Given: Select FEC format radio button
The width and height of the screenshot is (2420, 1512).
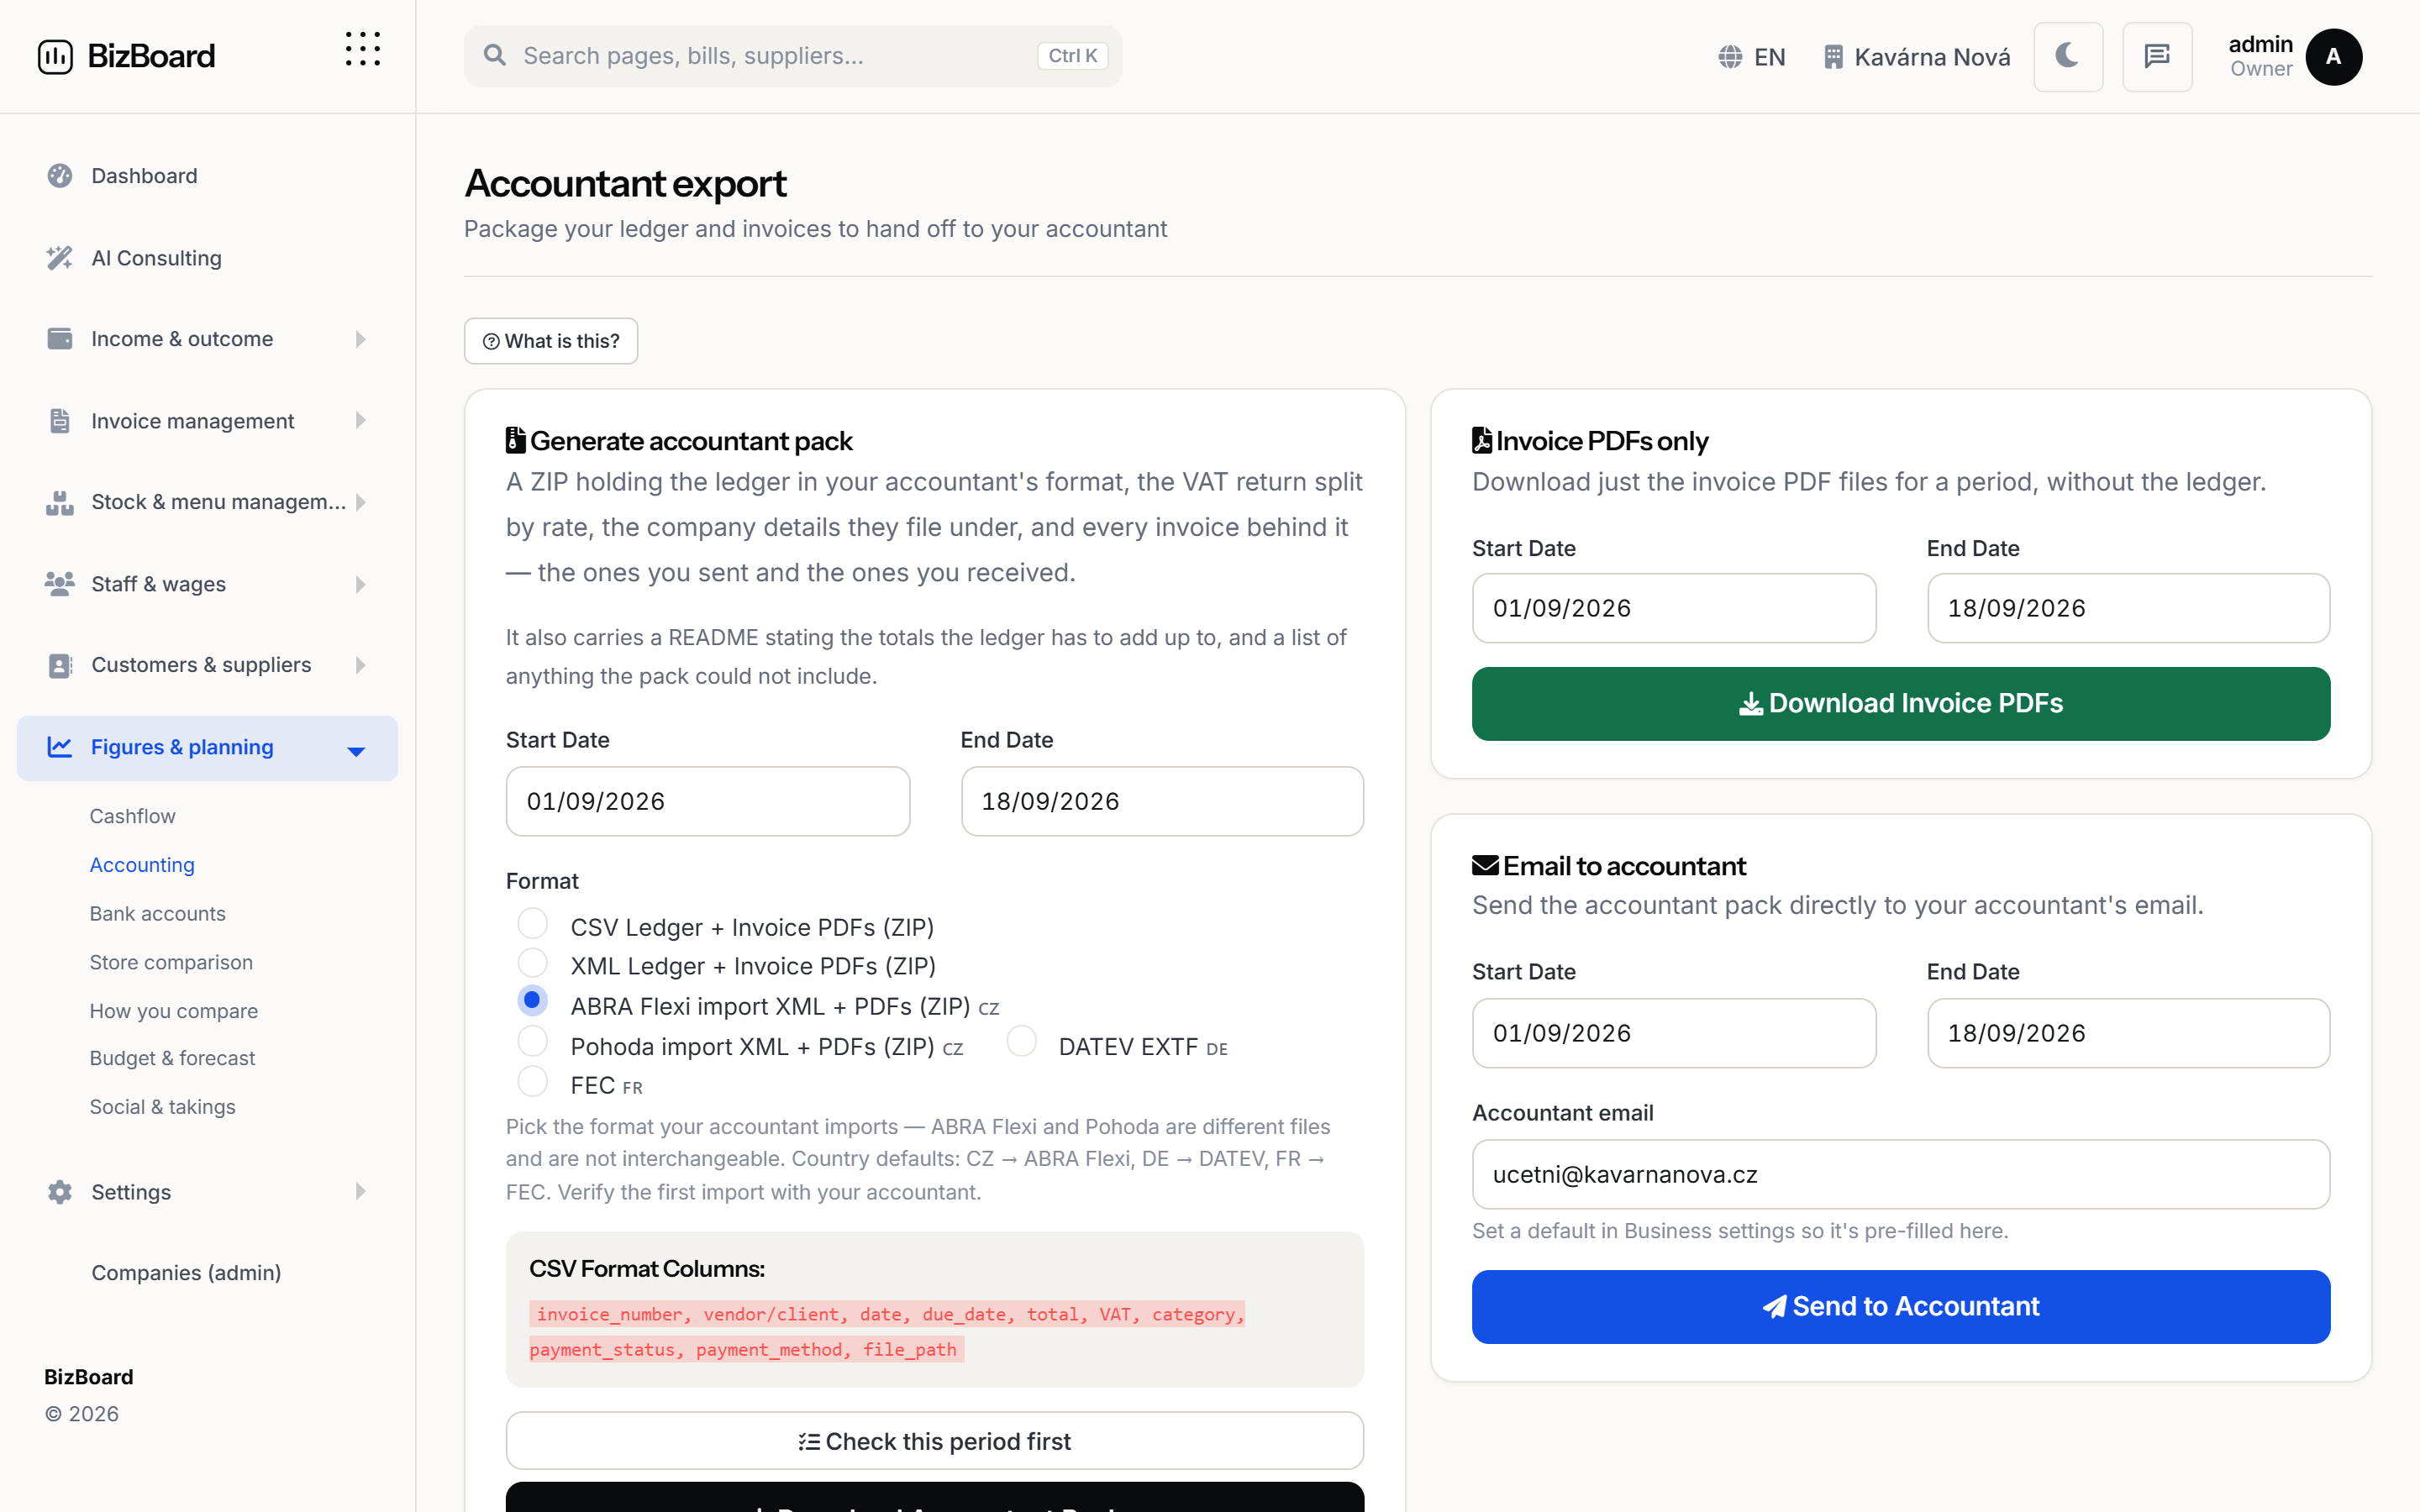Looking at the screenshot, I should point(533,1081).
